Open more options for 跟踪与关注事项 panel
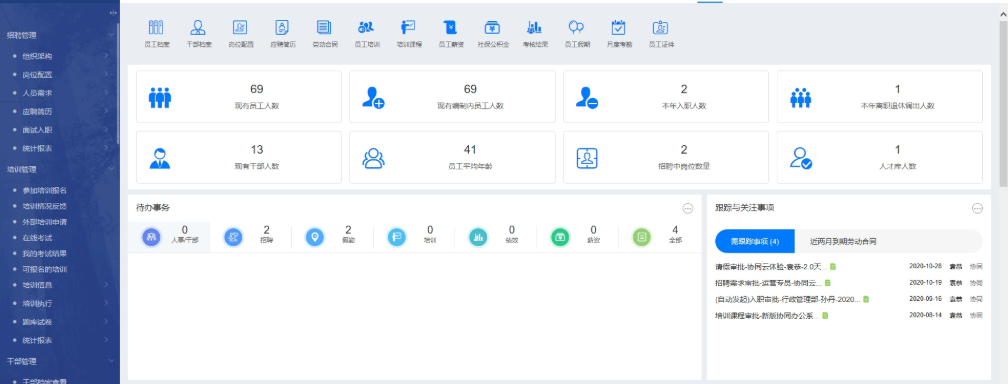1008x384 pixels. 978,208
